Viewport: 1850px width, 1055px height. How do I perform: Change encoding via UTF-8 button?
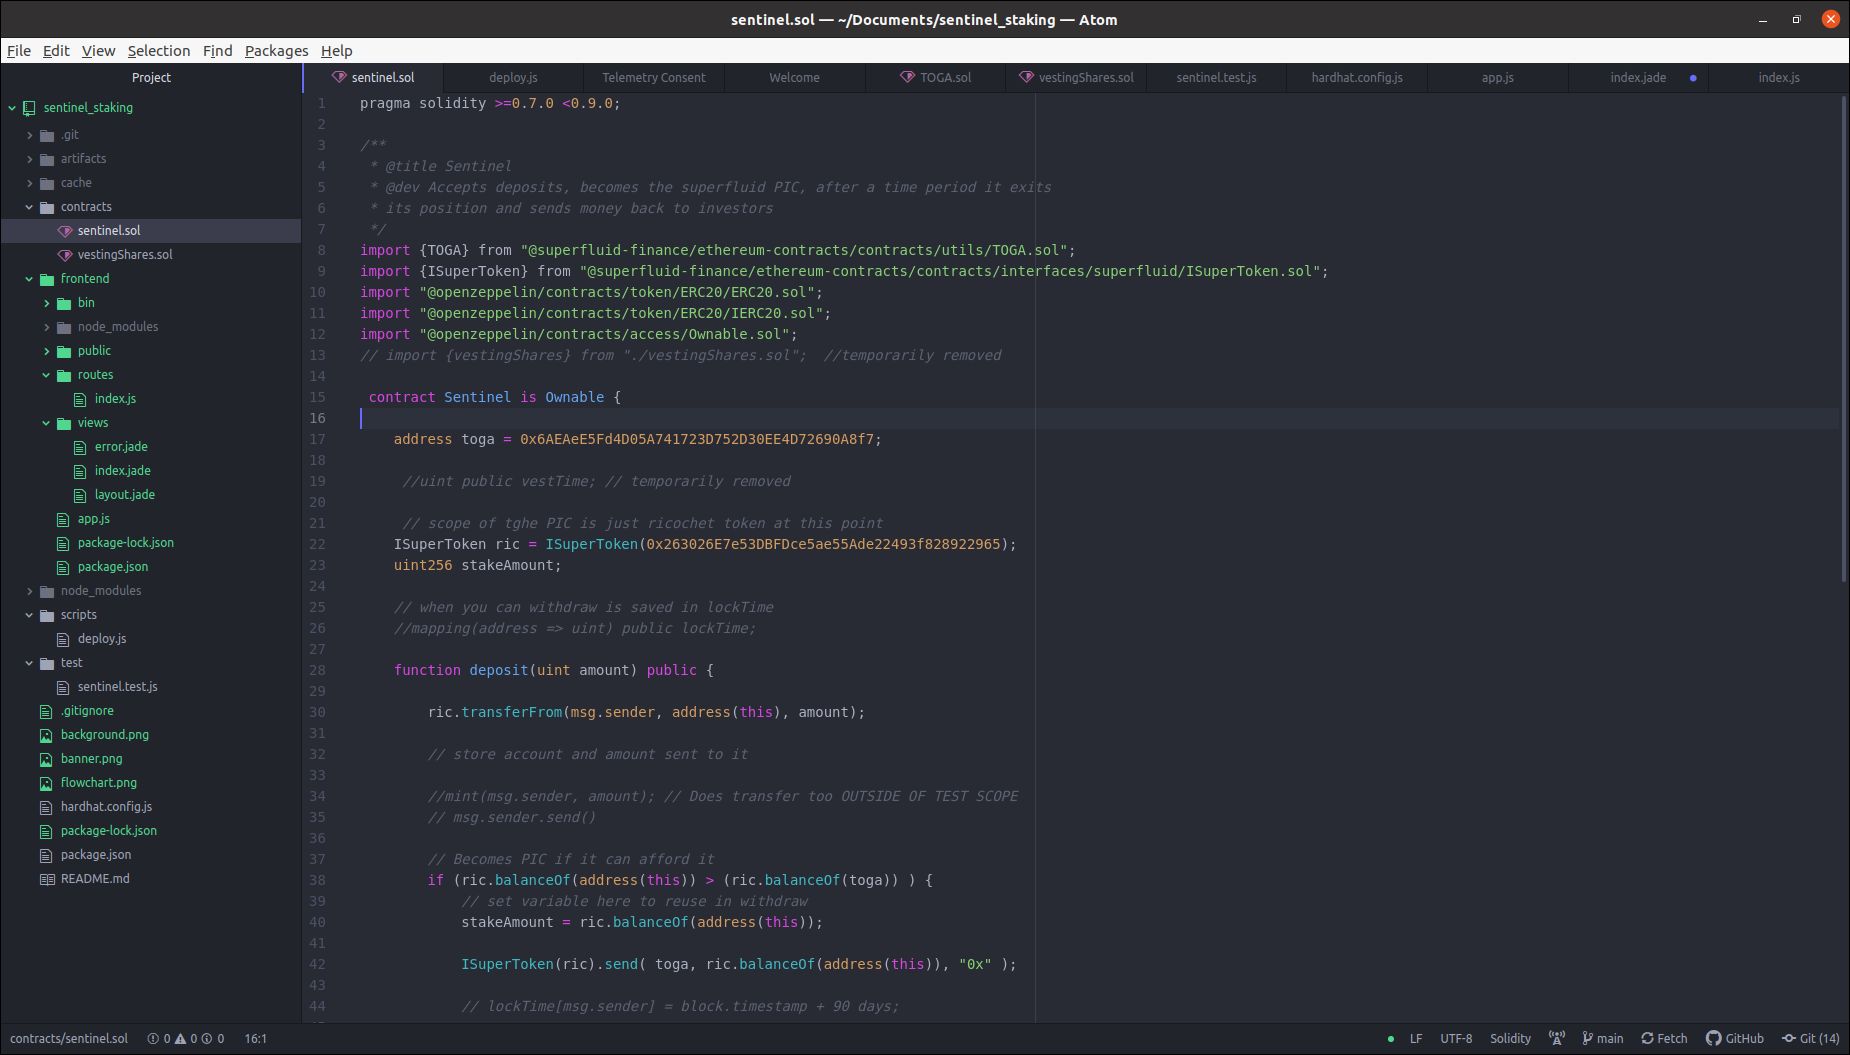pos(1456,1039)
